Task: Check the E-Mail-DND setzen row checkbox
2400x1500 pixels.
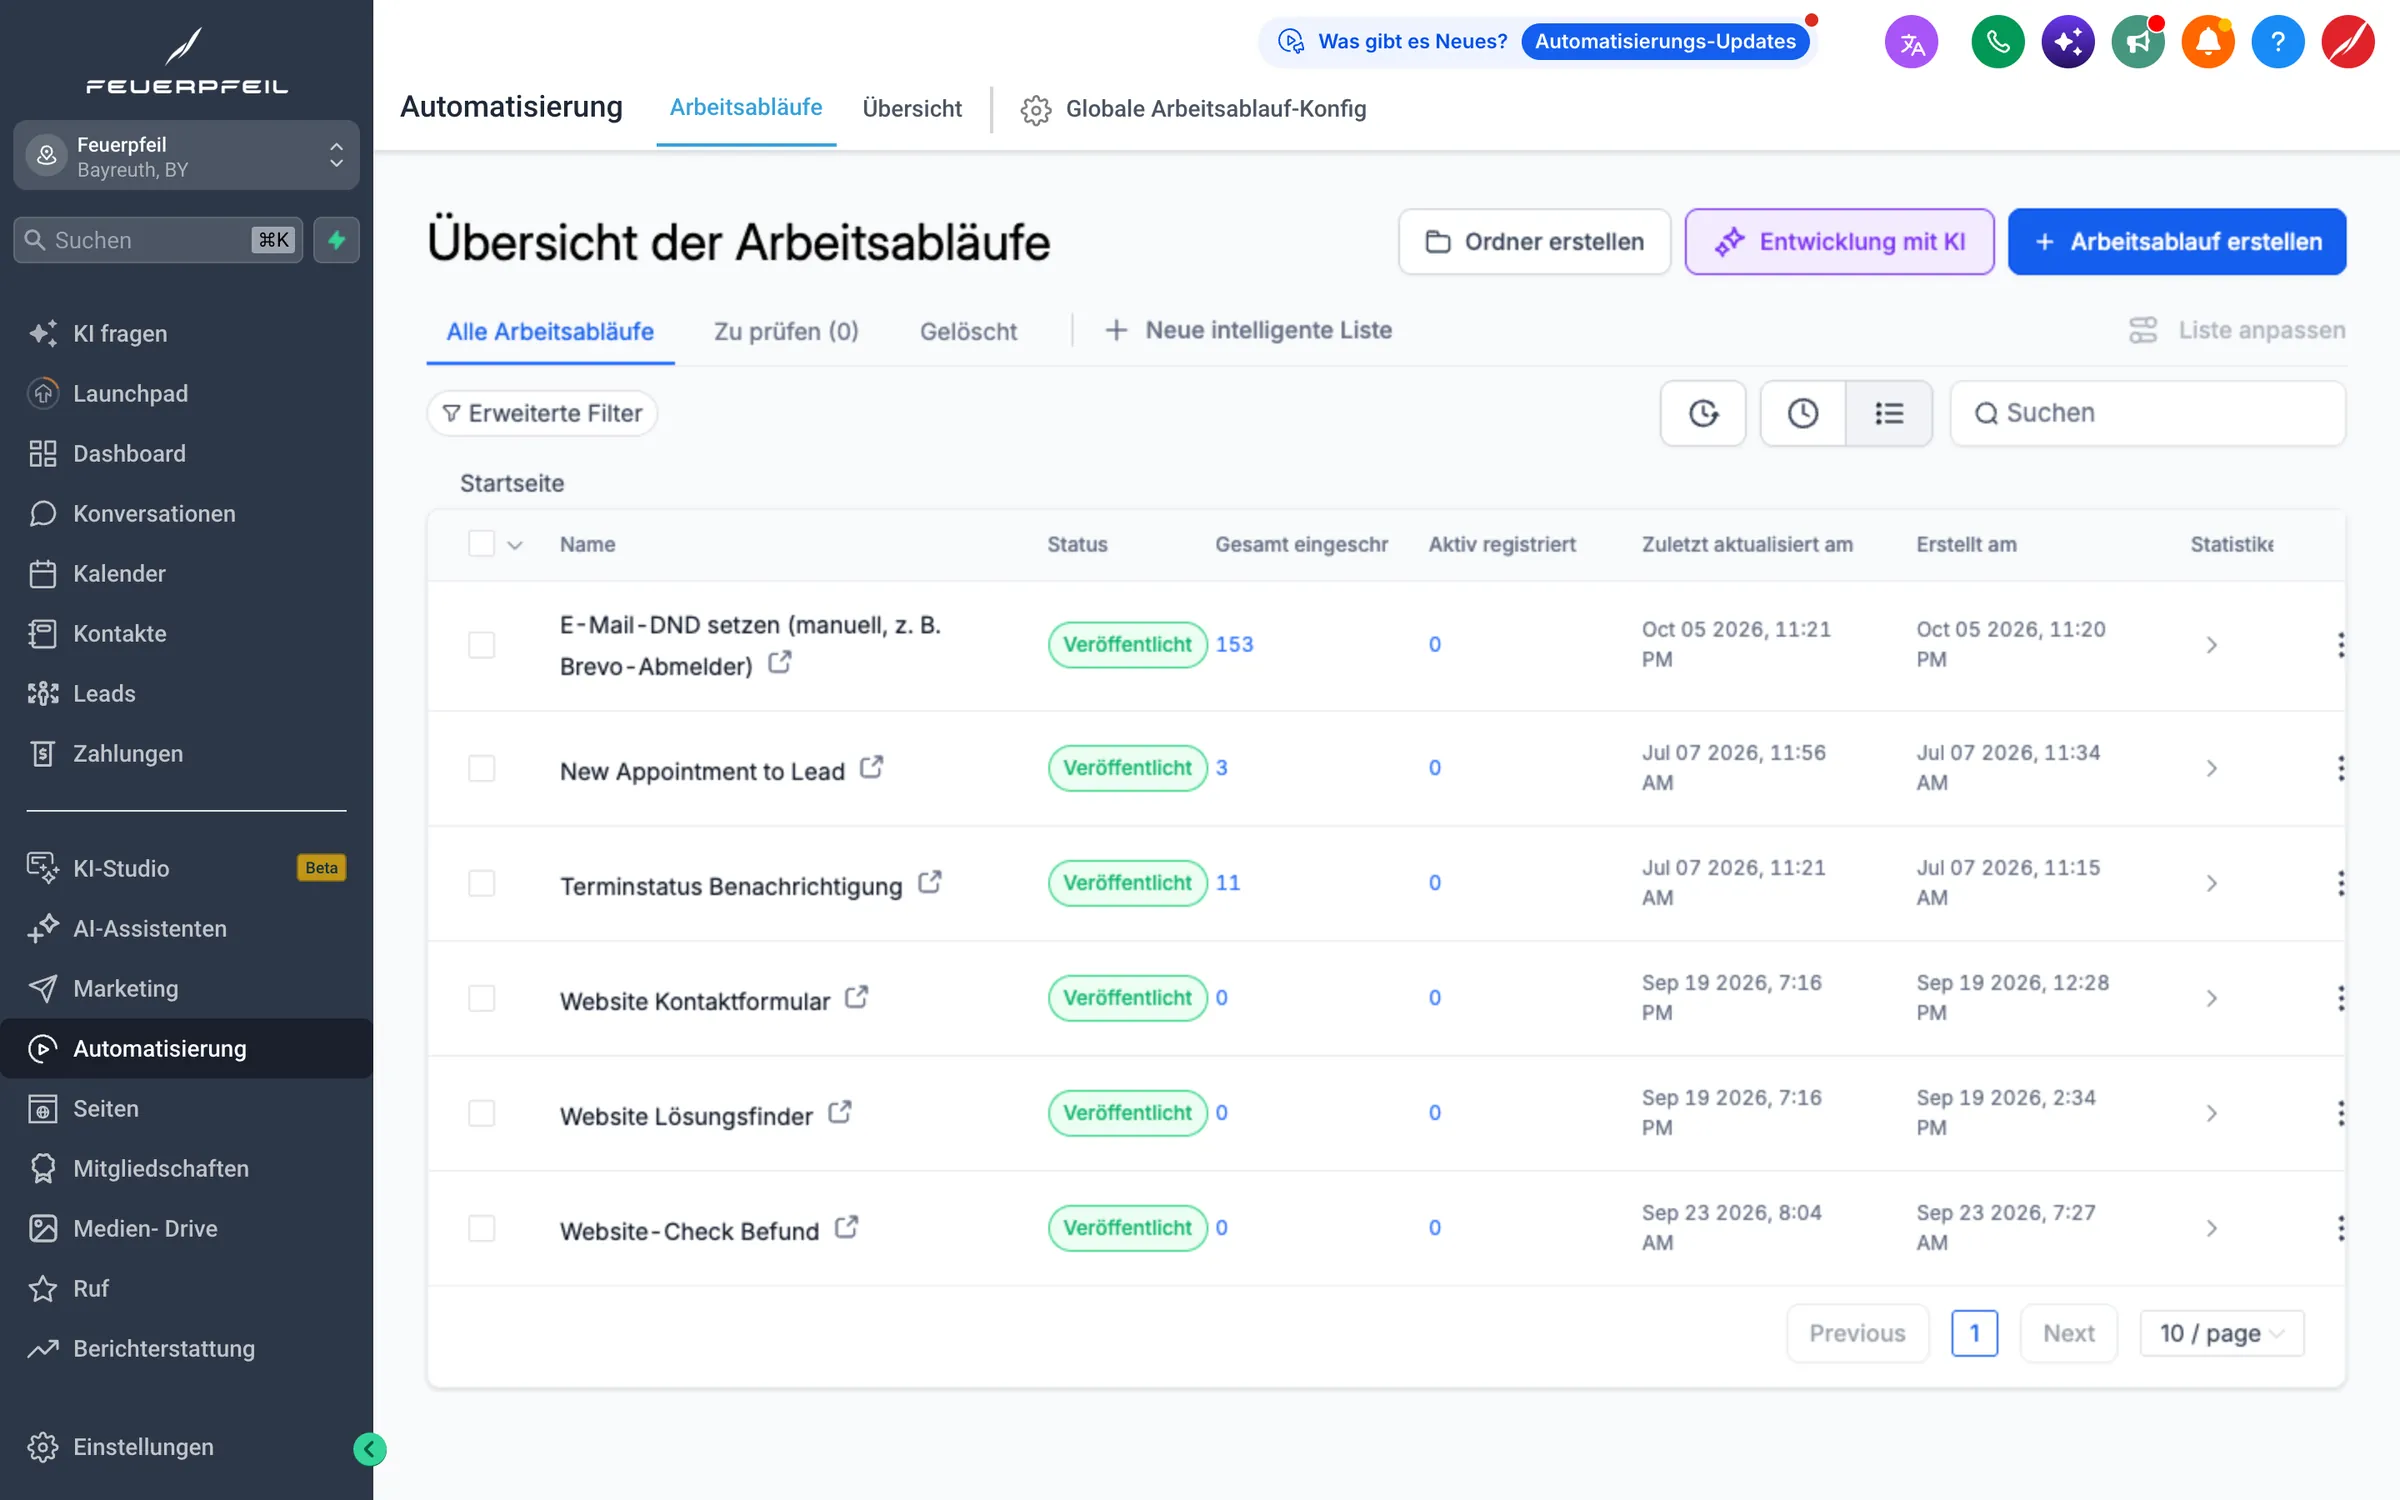Action: 481,644
